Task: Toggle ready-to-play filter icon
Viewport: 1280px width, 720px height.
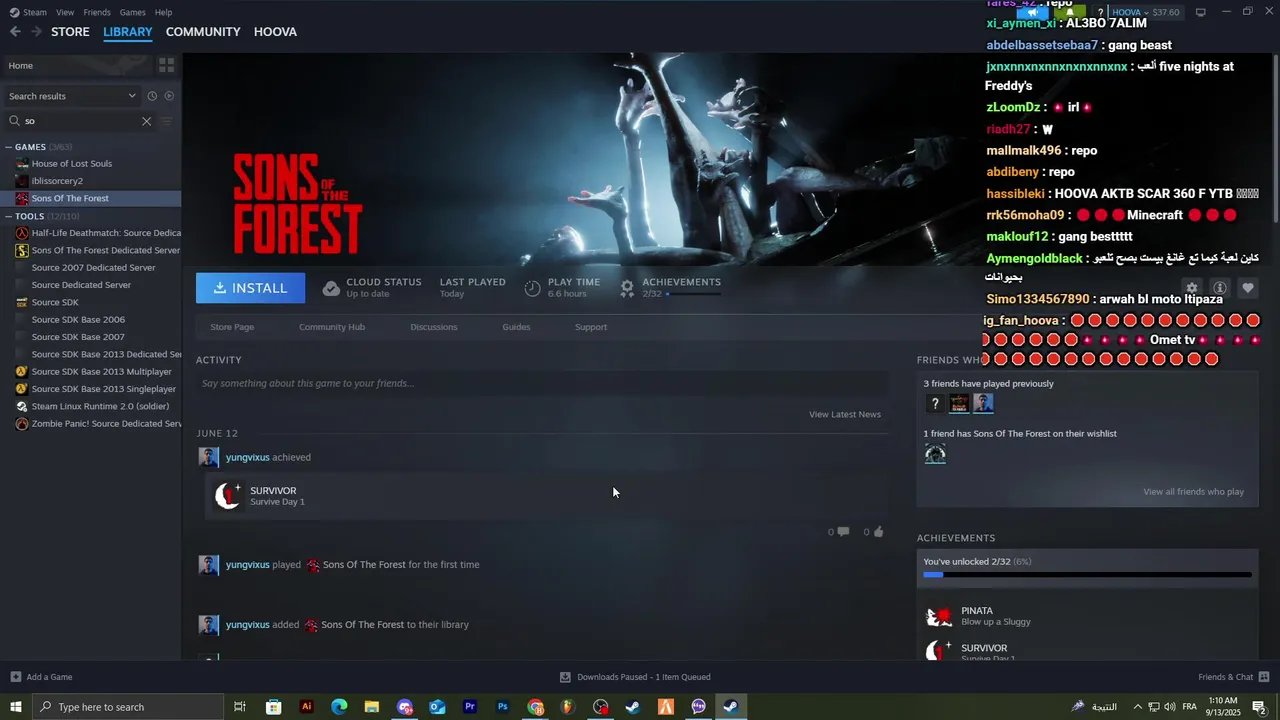Action: (169, 96)
